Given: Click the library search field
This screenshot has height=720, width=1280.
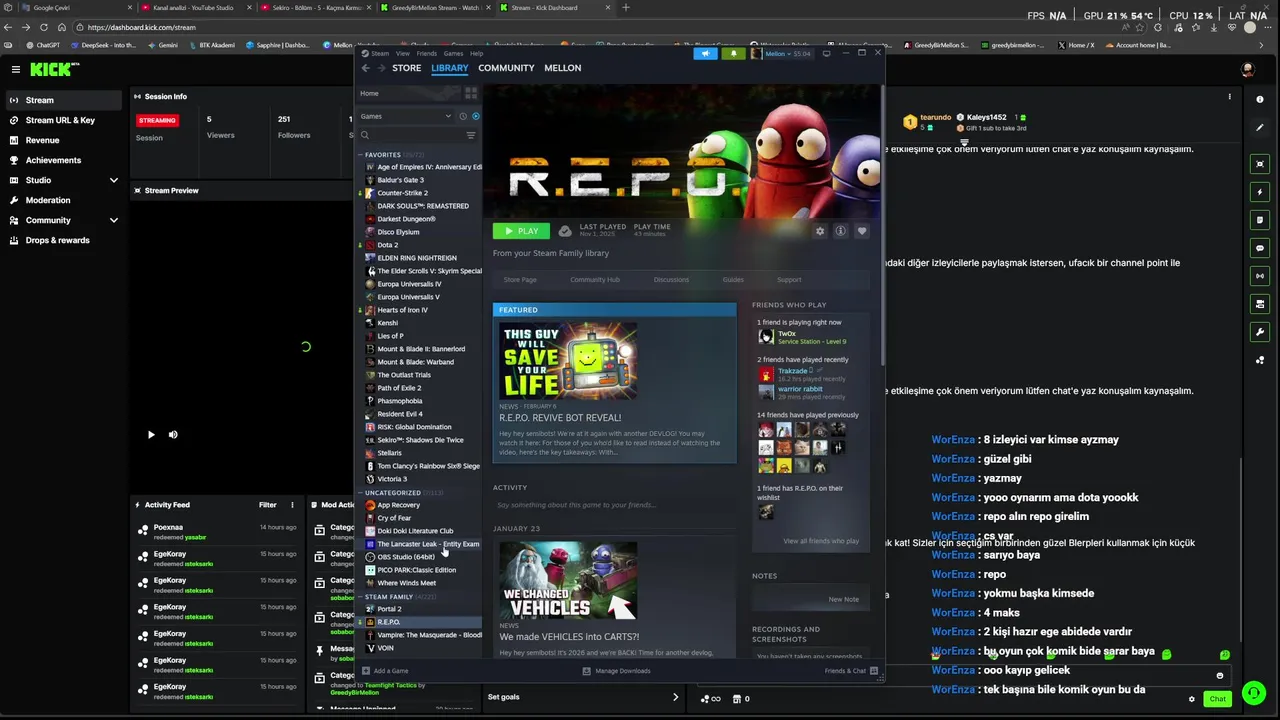Looking at the screenshot, I should [x=410, y=135].
